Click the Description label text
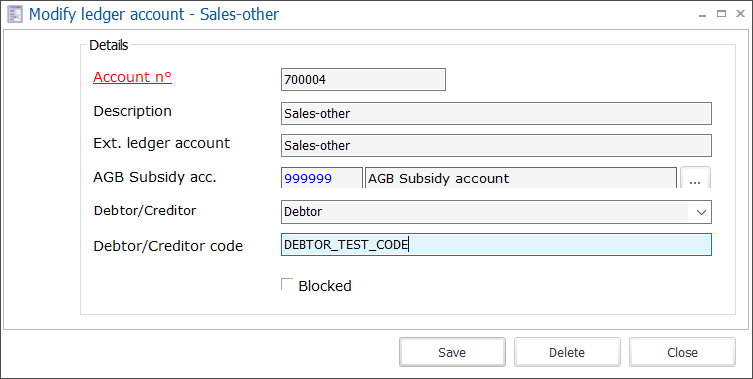753x379 pixels. 133,111
